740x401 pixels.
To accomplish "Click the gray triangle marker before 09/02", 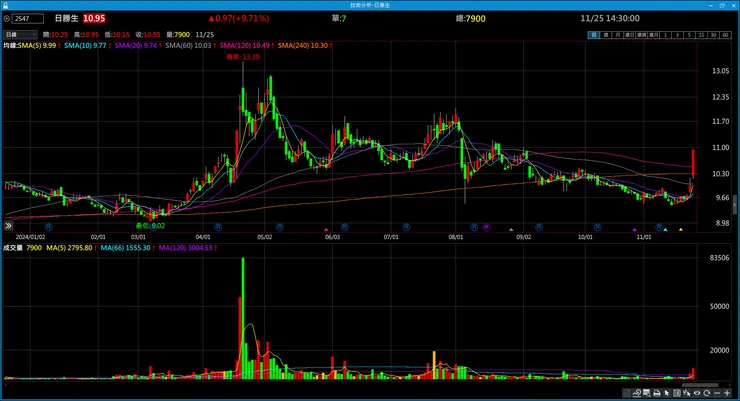I will click(x=511, y=229).
